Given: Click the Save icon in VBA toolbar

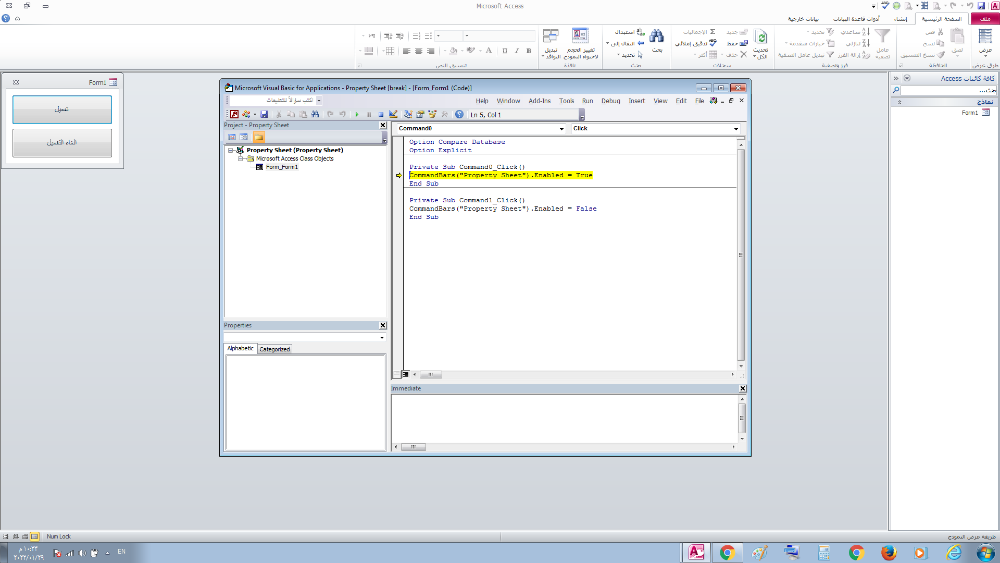Looking at the screenshot, I should (x=264, y=115).
